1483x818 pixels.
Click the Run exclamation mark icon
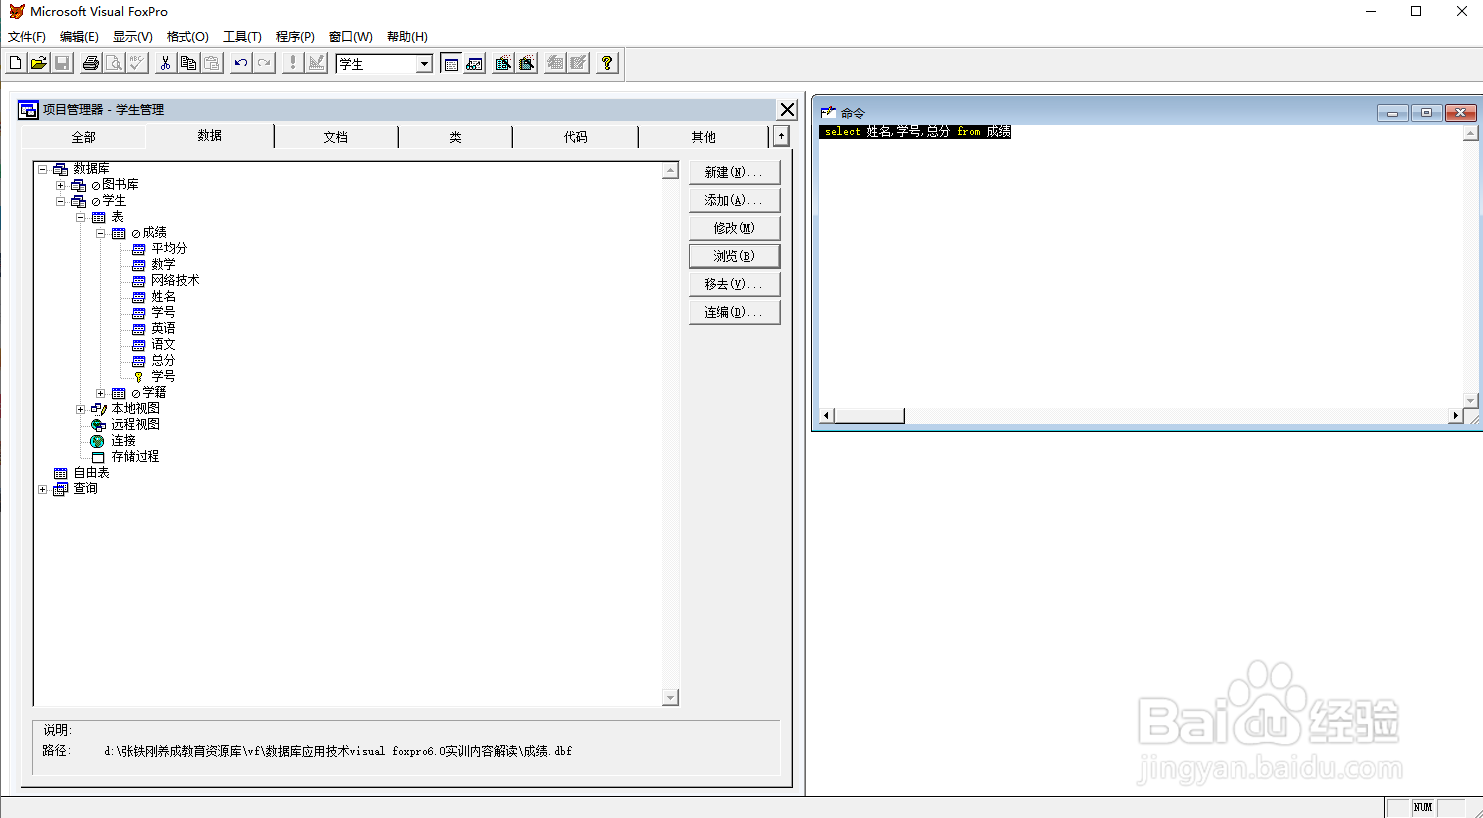click(293, 63)
